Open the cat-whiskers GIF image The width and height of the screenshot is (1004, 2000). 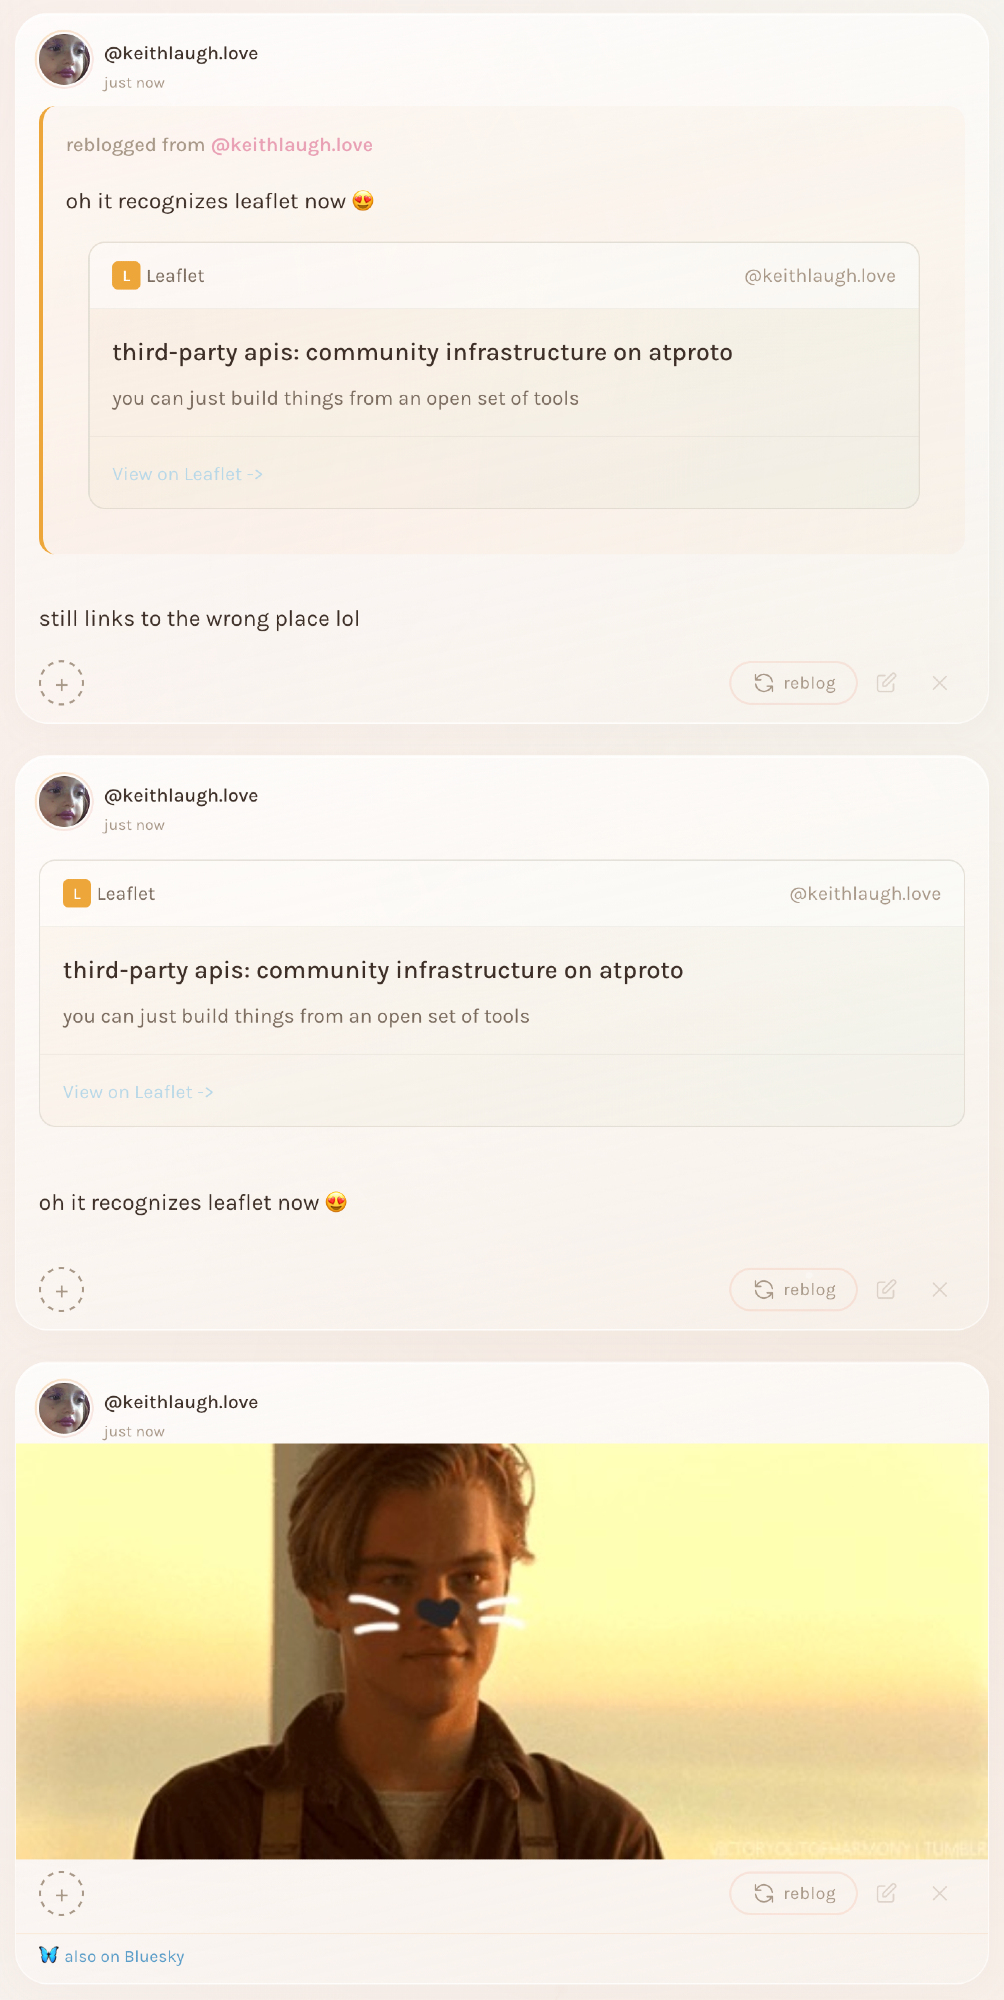click(502, 1650)
